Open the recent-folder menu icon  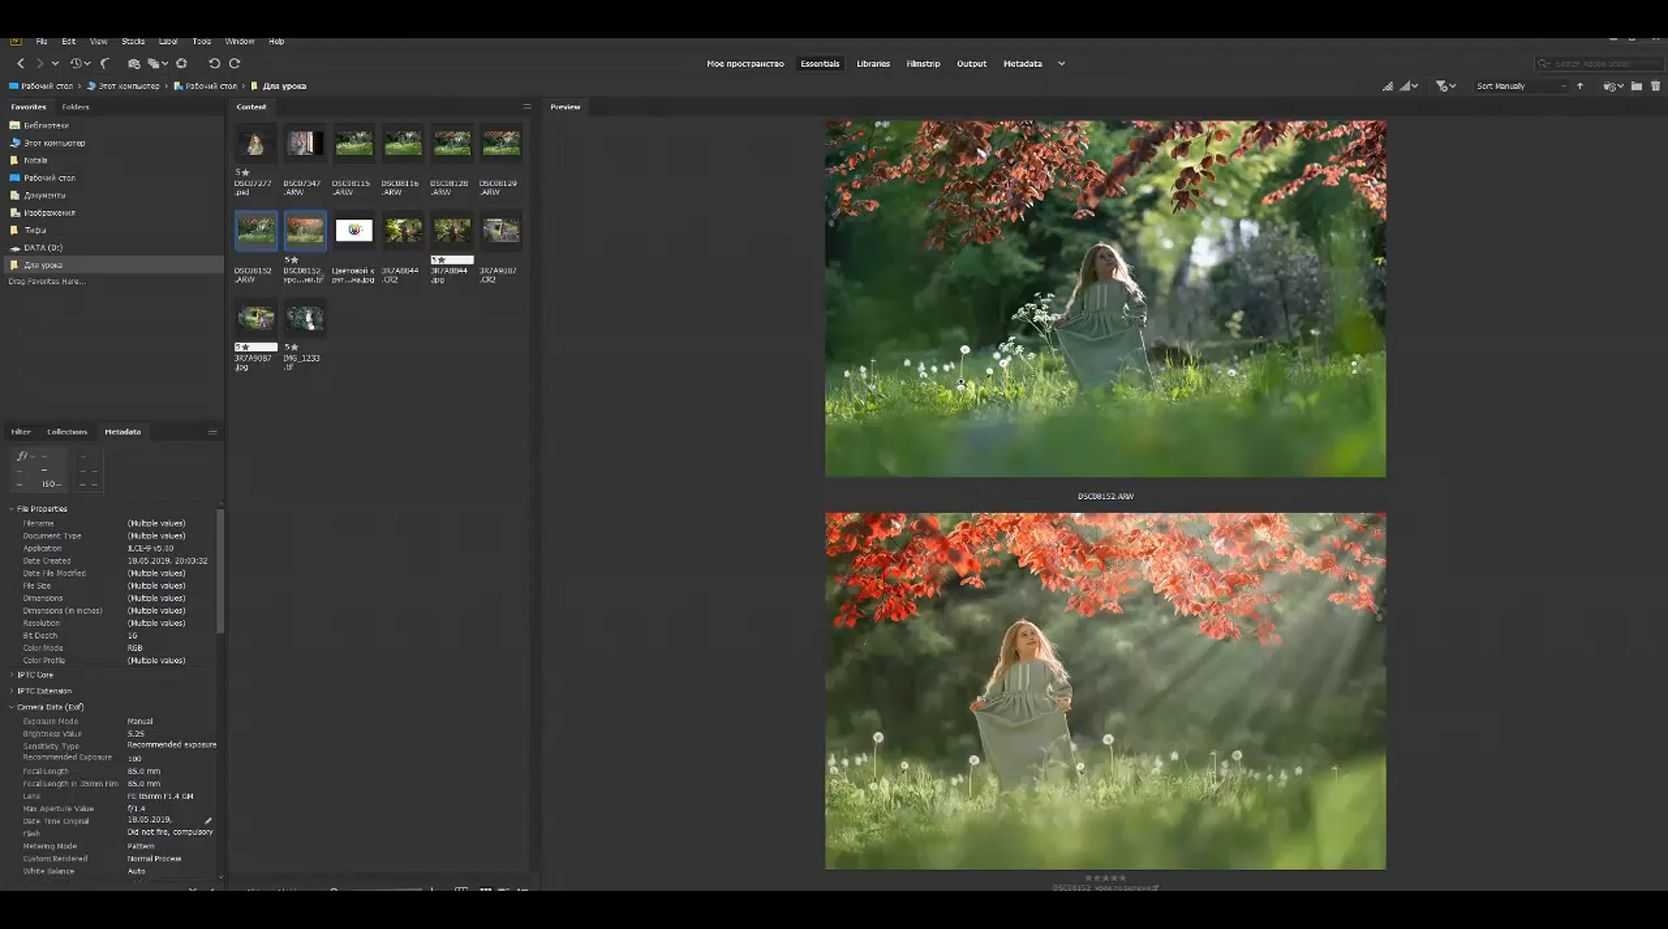1612,86
